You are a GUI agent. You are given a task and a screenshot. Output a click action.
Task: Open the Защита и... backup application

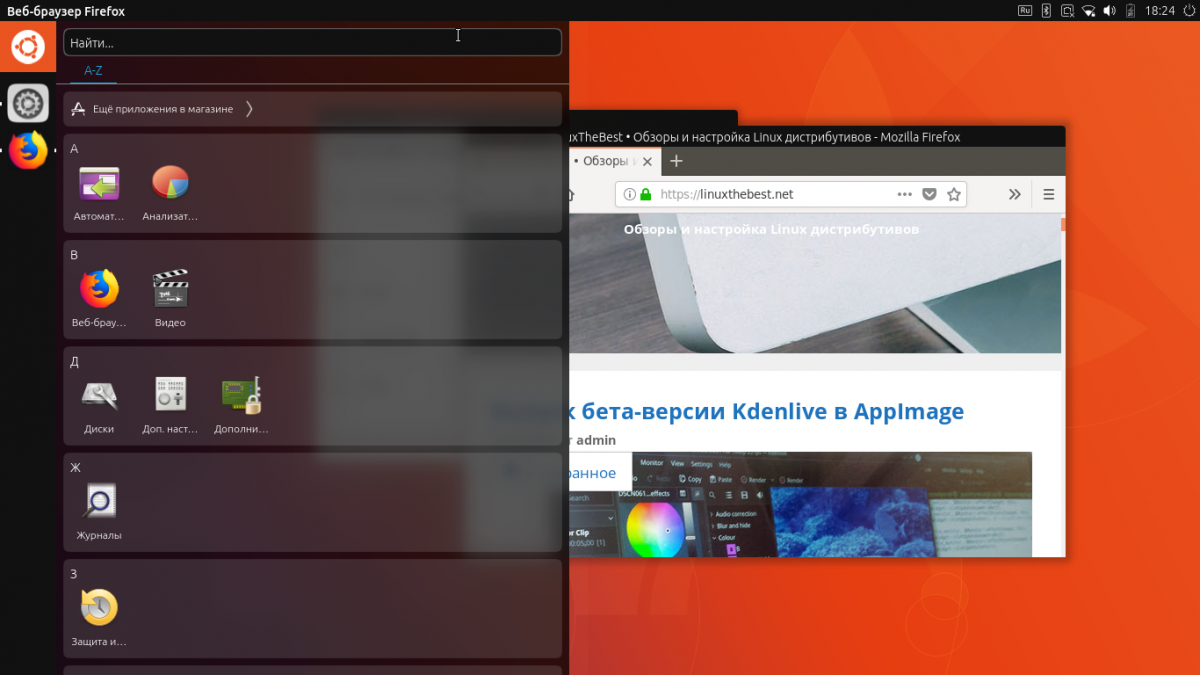pyautogui.click(x=99, y=618)
